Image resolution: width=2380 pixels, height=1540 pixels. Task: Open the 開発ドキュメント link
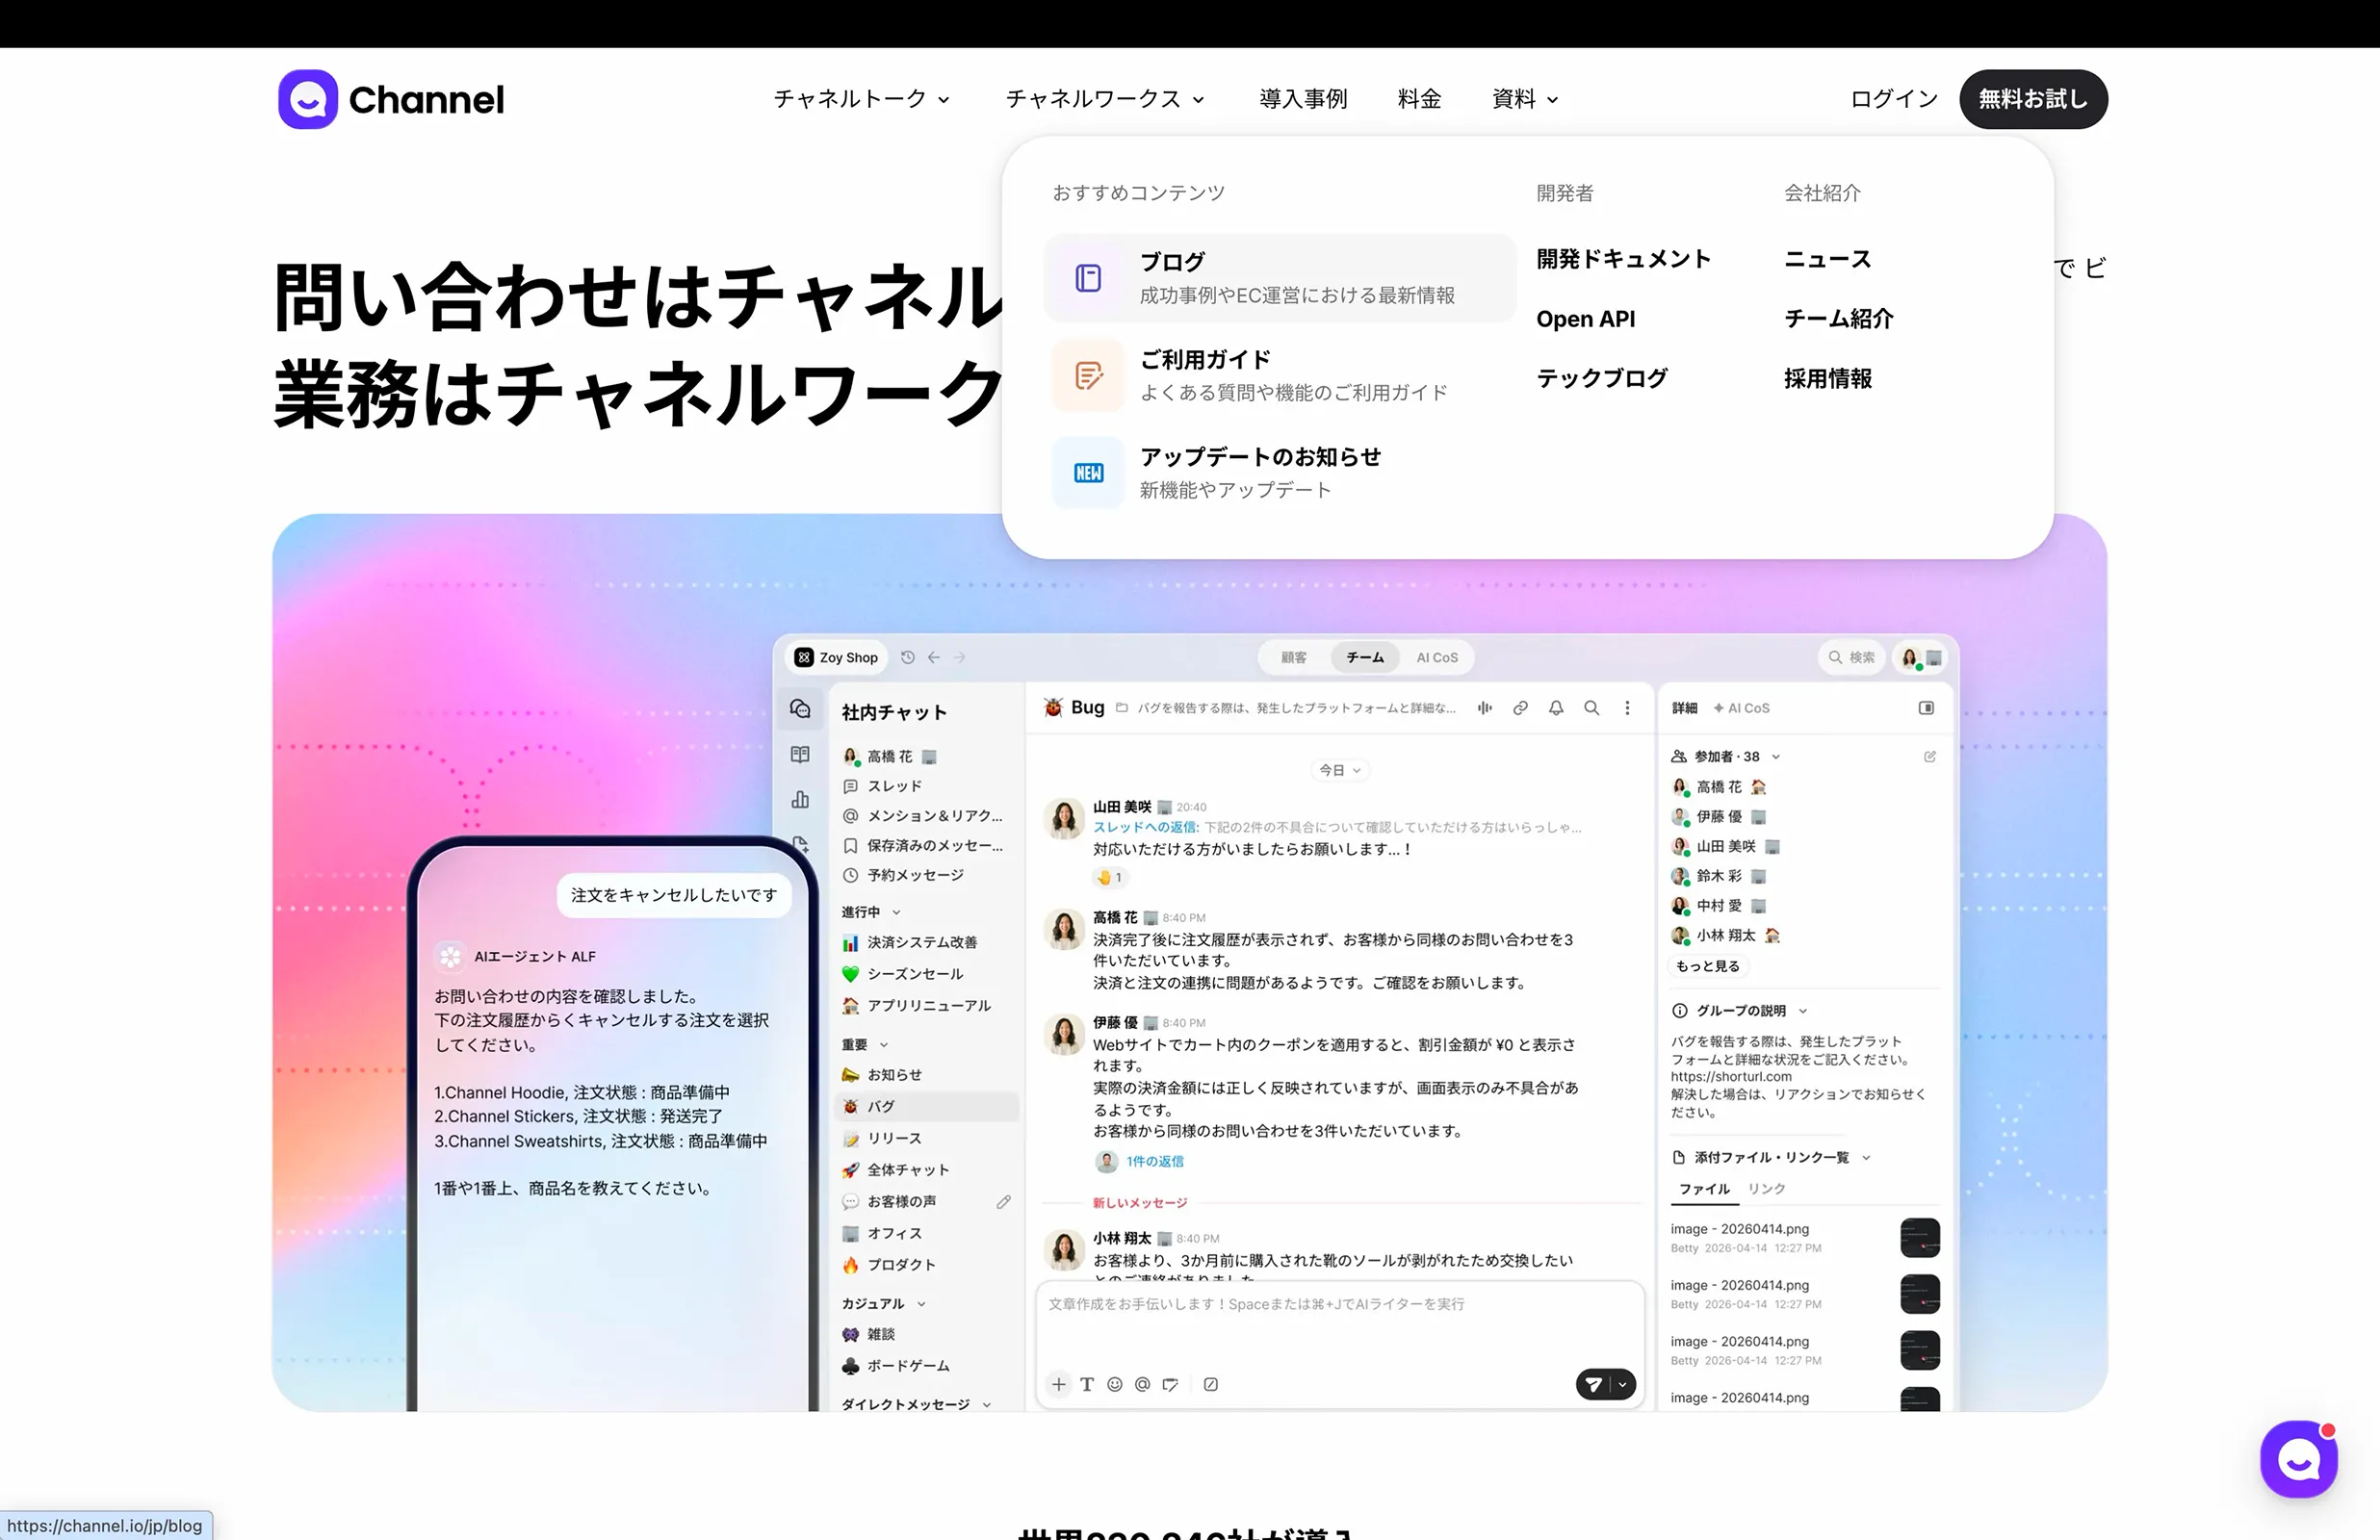tap(1624, 259)
